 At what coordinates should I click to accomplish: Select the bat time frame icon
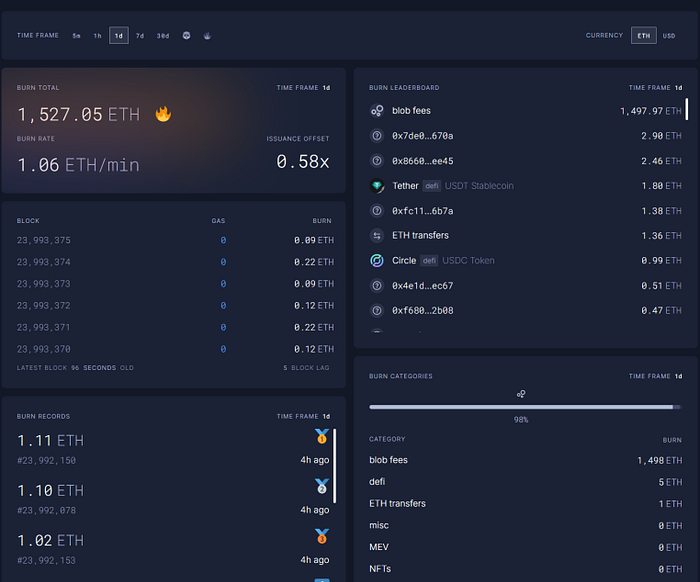208,36
